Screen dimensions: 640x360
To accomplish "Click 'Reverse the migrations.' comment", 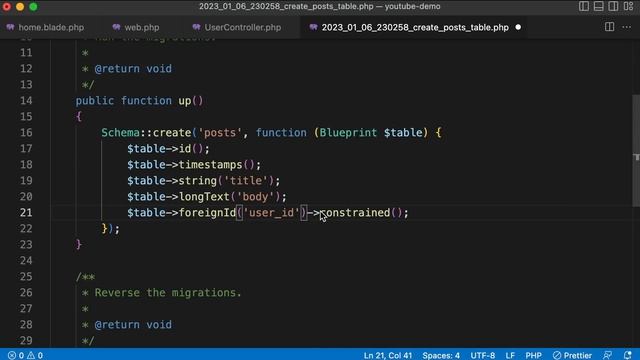I will (x=168, y=293).
